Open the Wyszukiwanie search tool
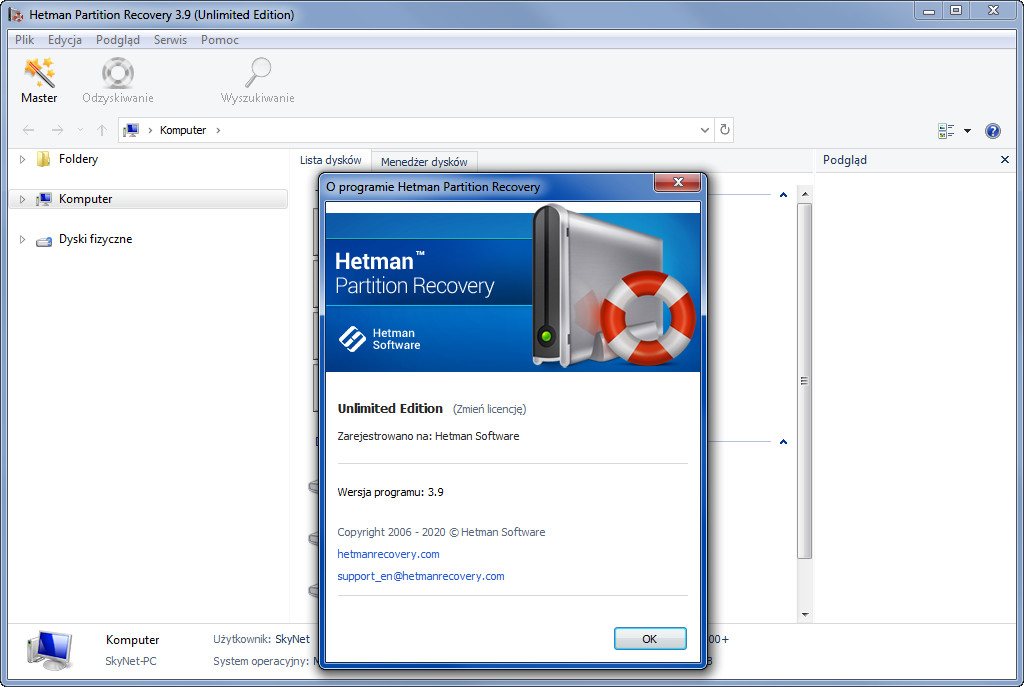This screenshot has height=687, width=1024. point(257,80)
